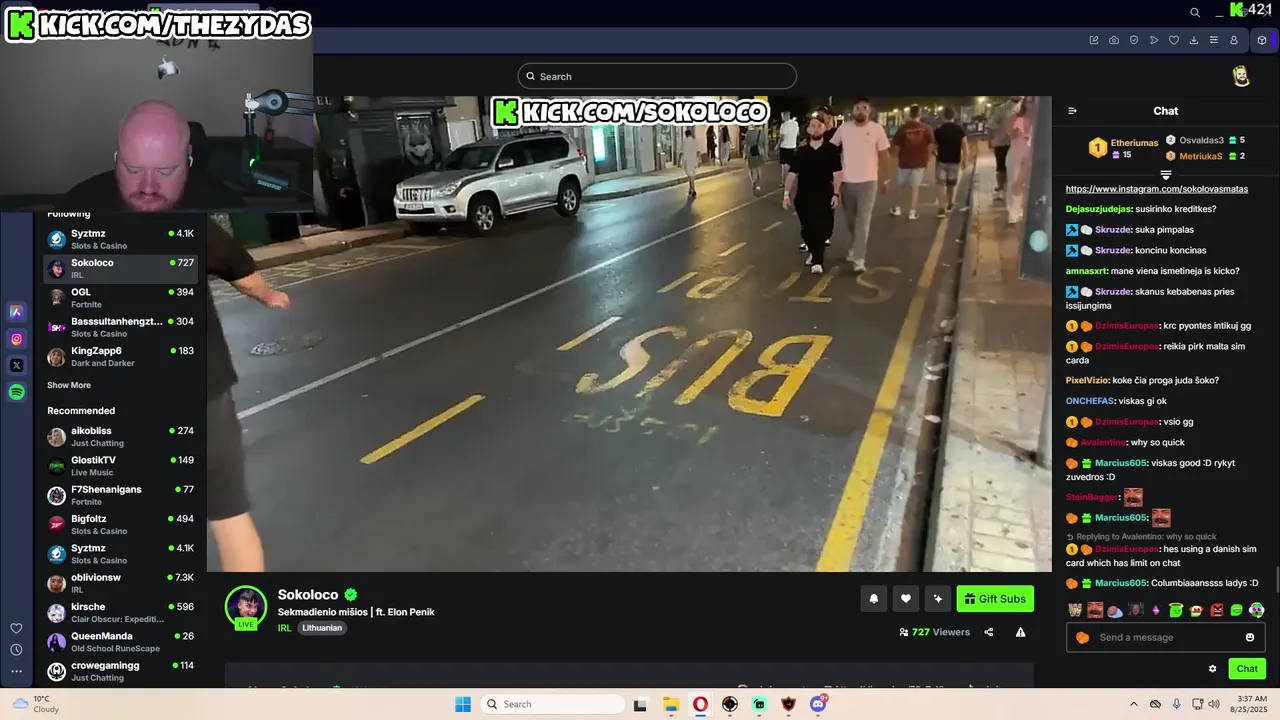Click the Lithuanian language tag

coord(322,628)
